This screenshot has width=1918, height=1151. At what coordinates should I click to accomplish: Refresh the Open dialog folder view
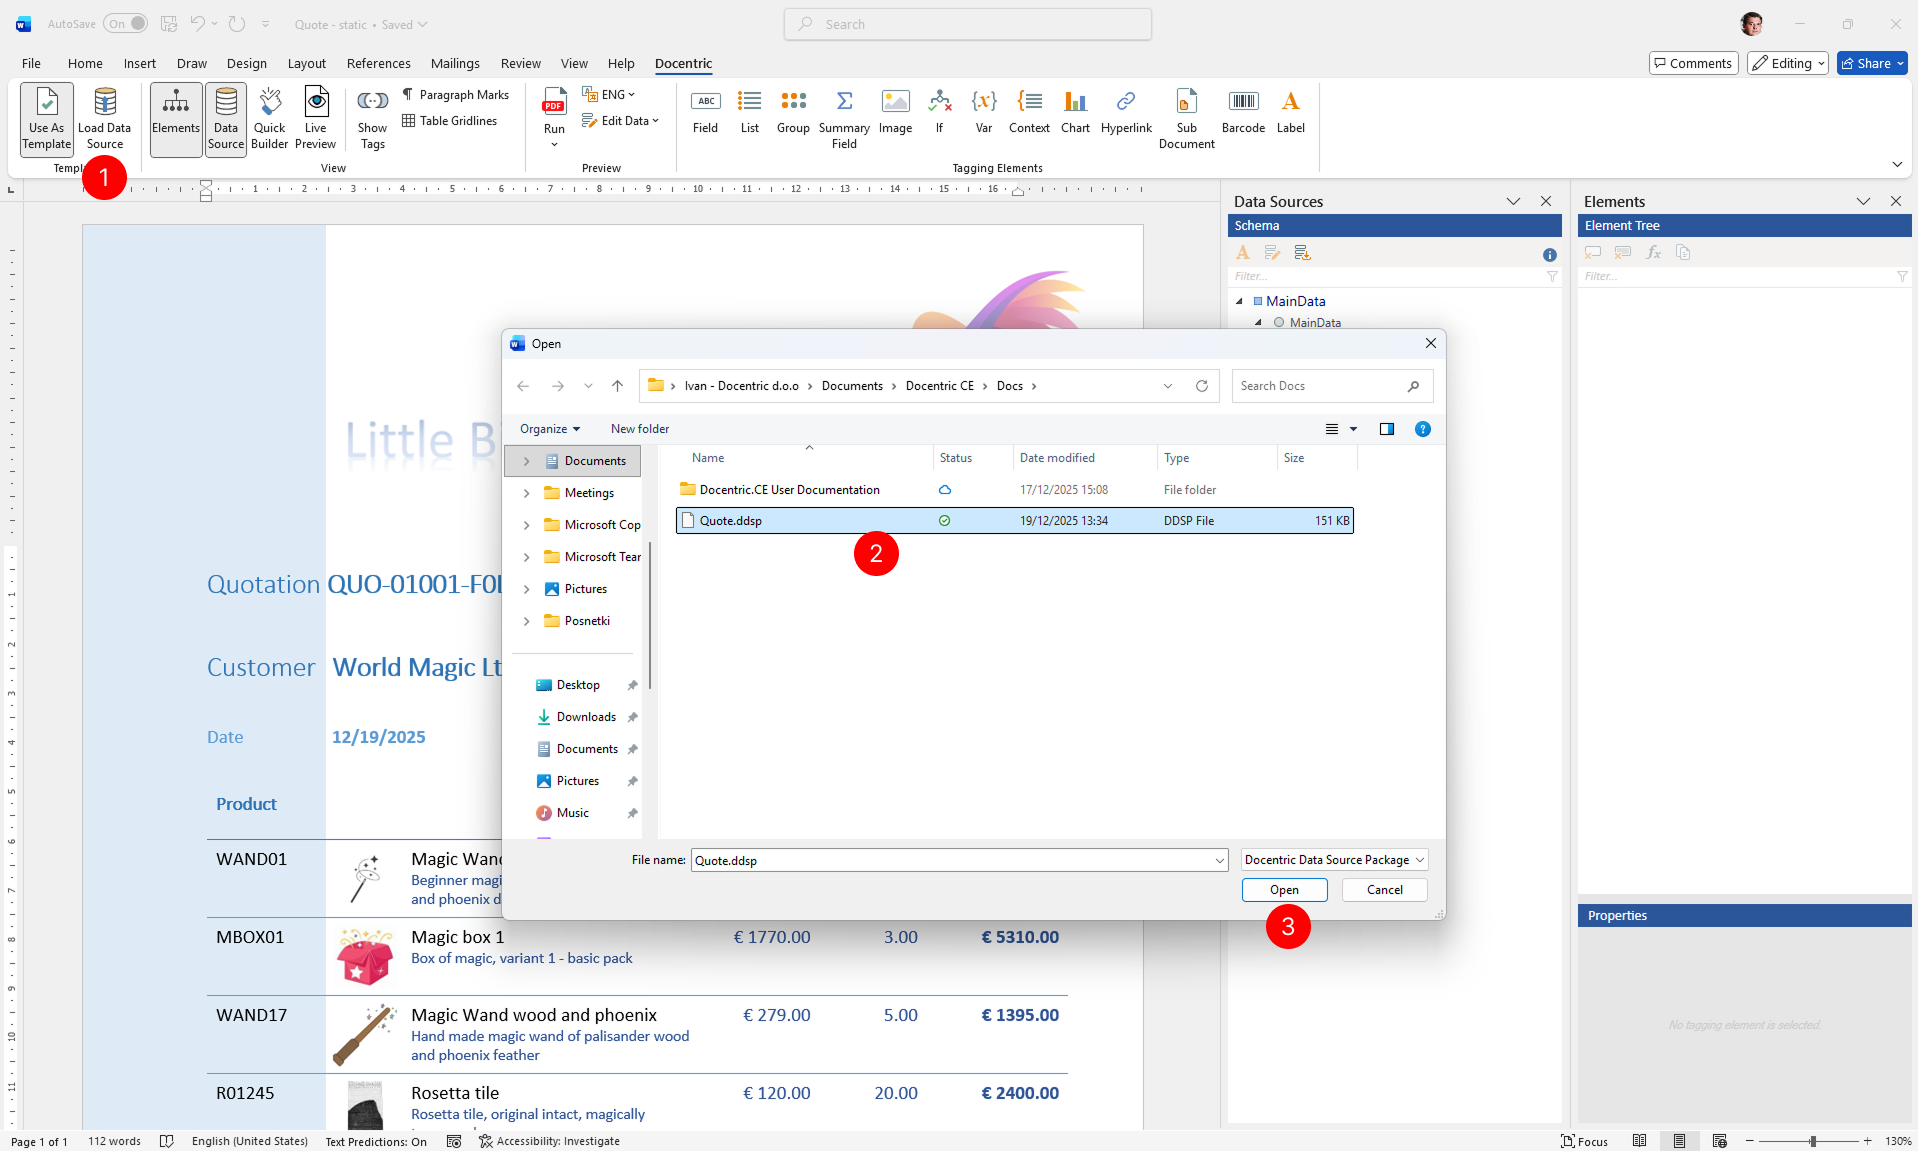pyautogui.click(x=1201, y=386)
